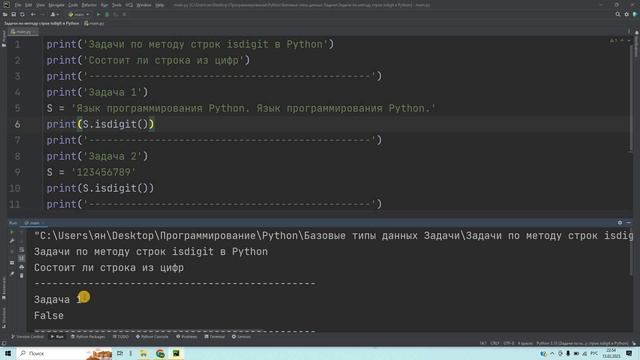
Task: Open the File menu
Action: pyautogui.click(x=18, y=5)
